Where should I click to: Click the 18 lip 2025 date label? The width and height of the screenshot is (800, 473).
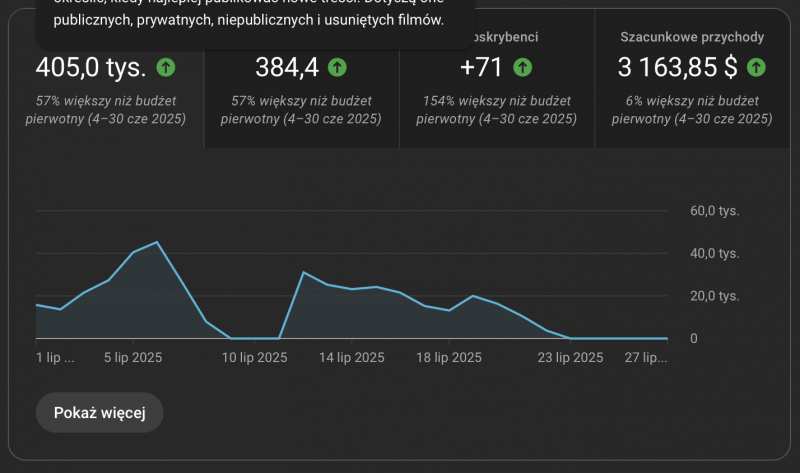449,357
